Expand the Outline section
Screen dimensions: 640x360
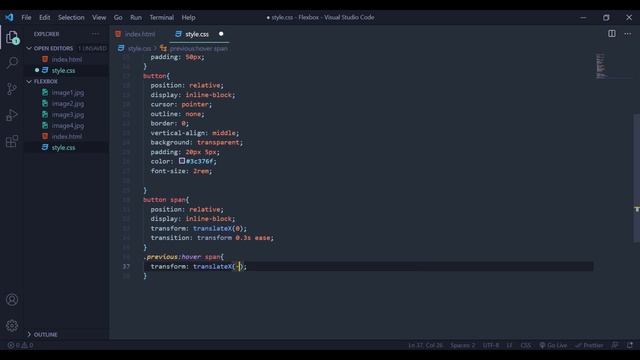[29, 334]
